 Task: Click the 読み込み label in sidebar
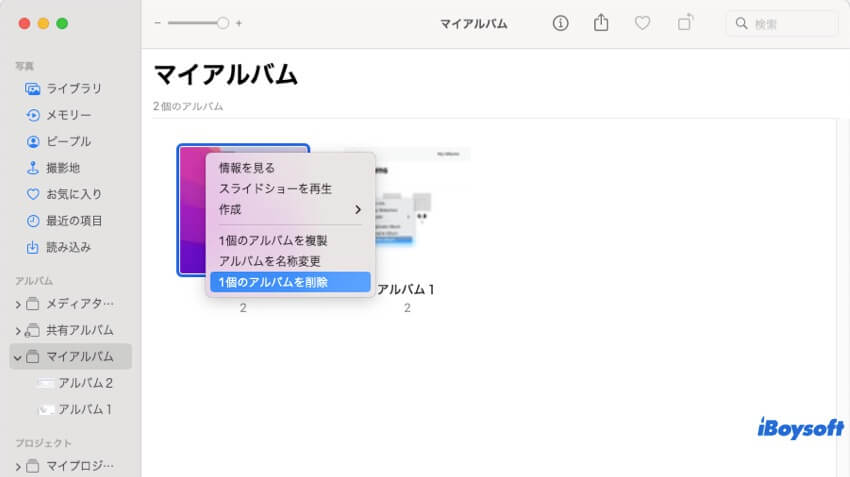click(x=68, y=247)
